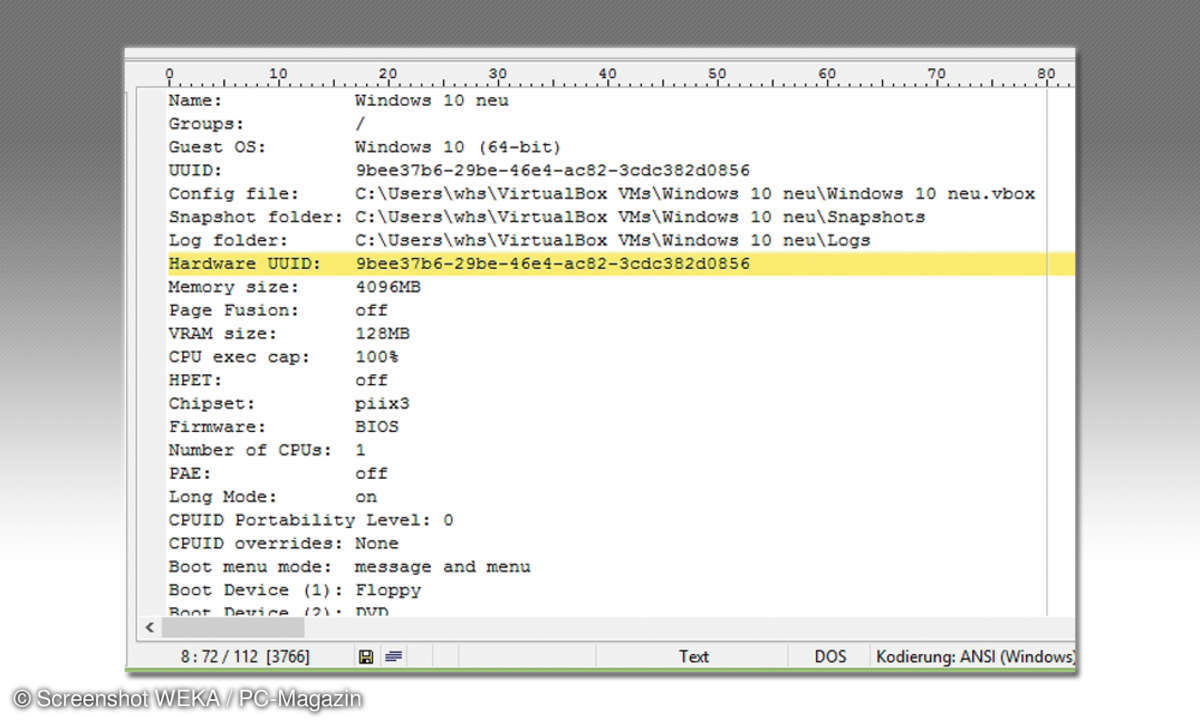The height and width of the screenshot is (720, 1200).
Task: Click the 'Text' file type status field
Action: click(693, 657)
